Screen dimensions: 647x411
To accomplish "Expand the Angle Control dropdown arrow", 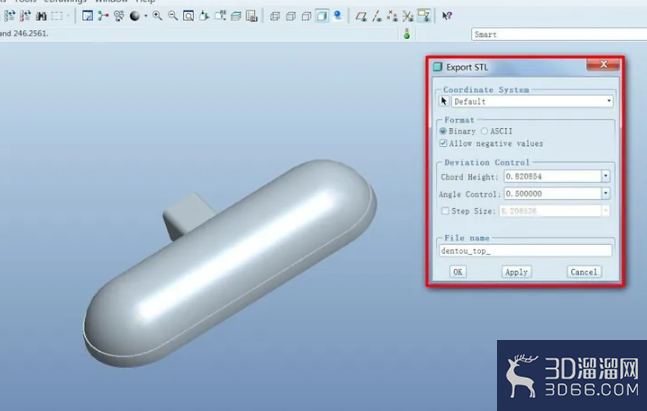I will click(605, 194).
